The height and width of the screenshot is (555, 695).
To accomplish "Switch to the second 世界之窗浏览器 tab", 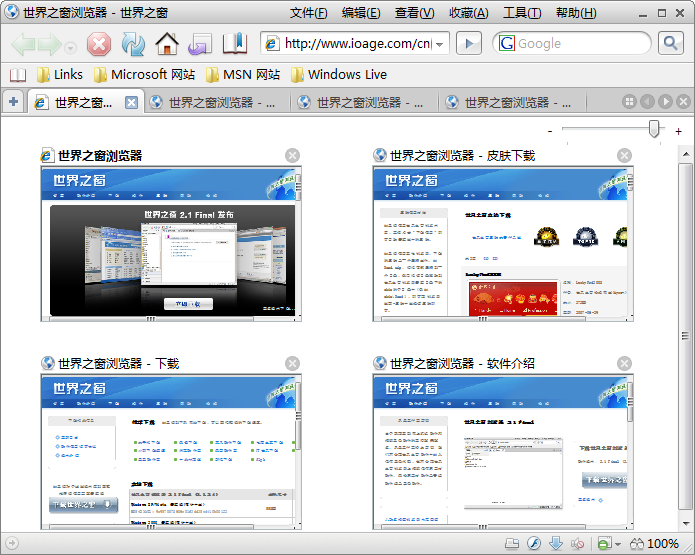I will [218, 103].
